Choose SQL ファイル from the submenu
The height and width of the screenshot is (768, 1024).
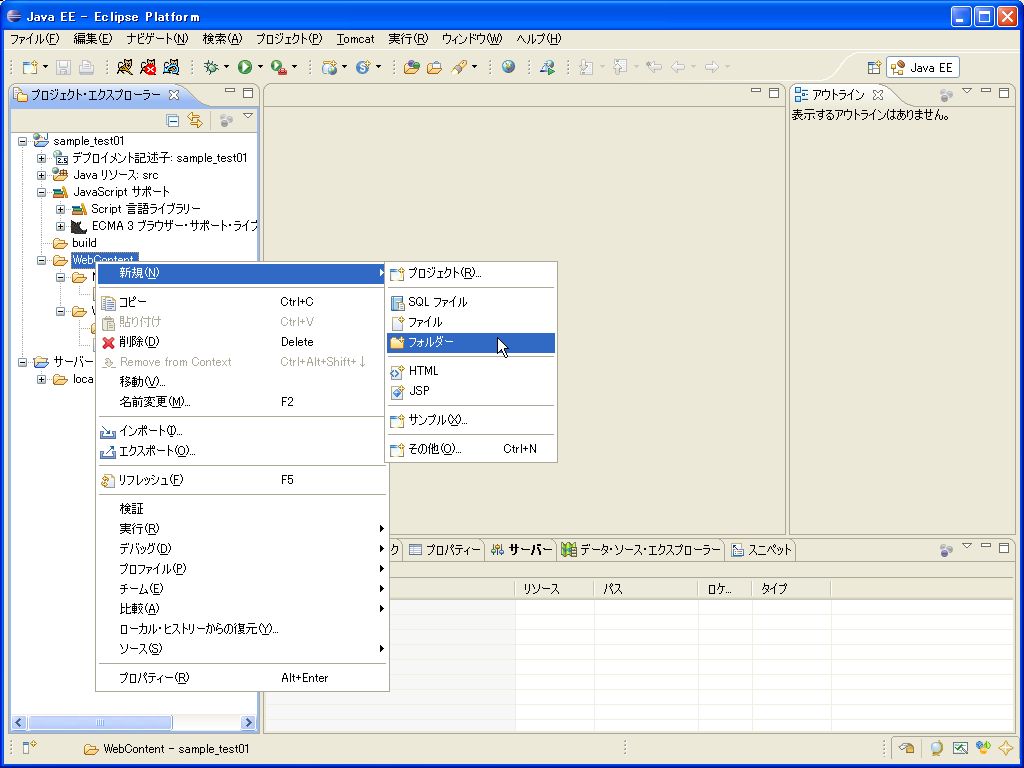[x=471, y=302]
